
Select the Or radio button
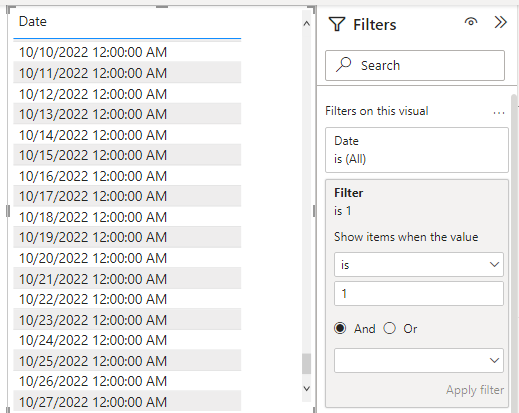point(389,328)
